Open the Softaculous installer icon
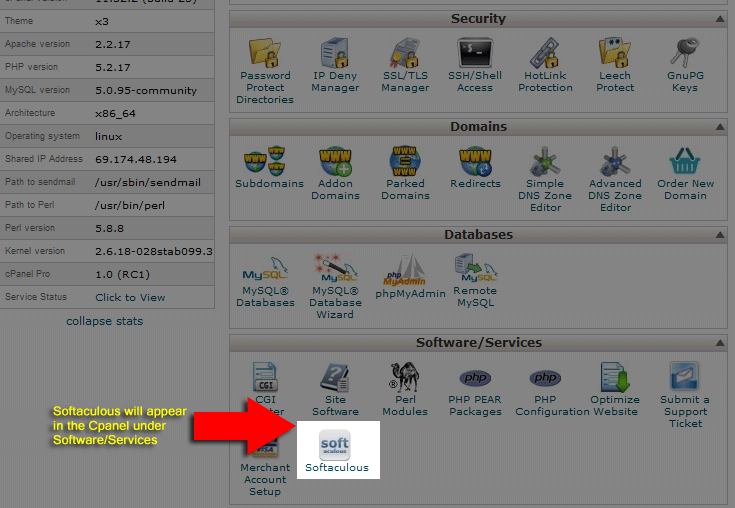The height and width of the screenshot is (508, 735). point(337,449)
